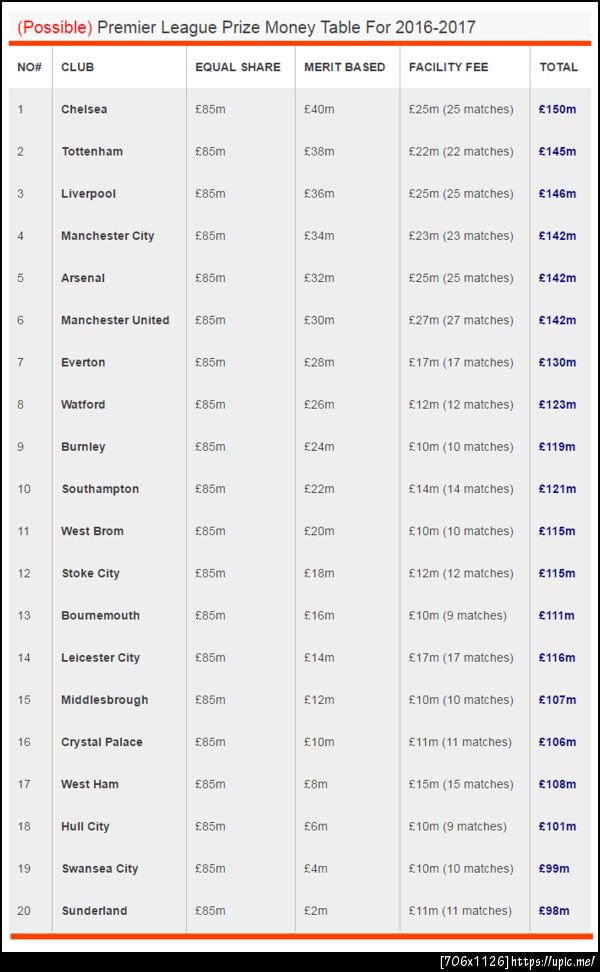Click the Everton club entry
The height and width of the screenshot is (972, 600).
point(83,362)
